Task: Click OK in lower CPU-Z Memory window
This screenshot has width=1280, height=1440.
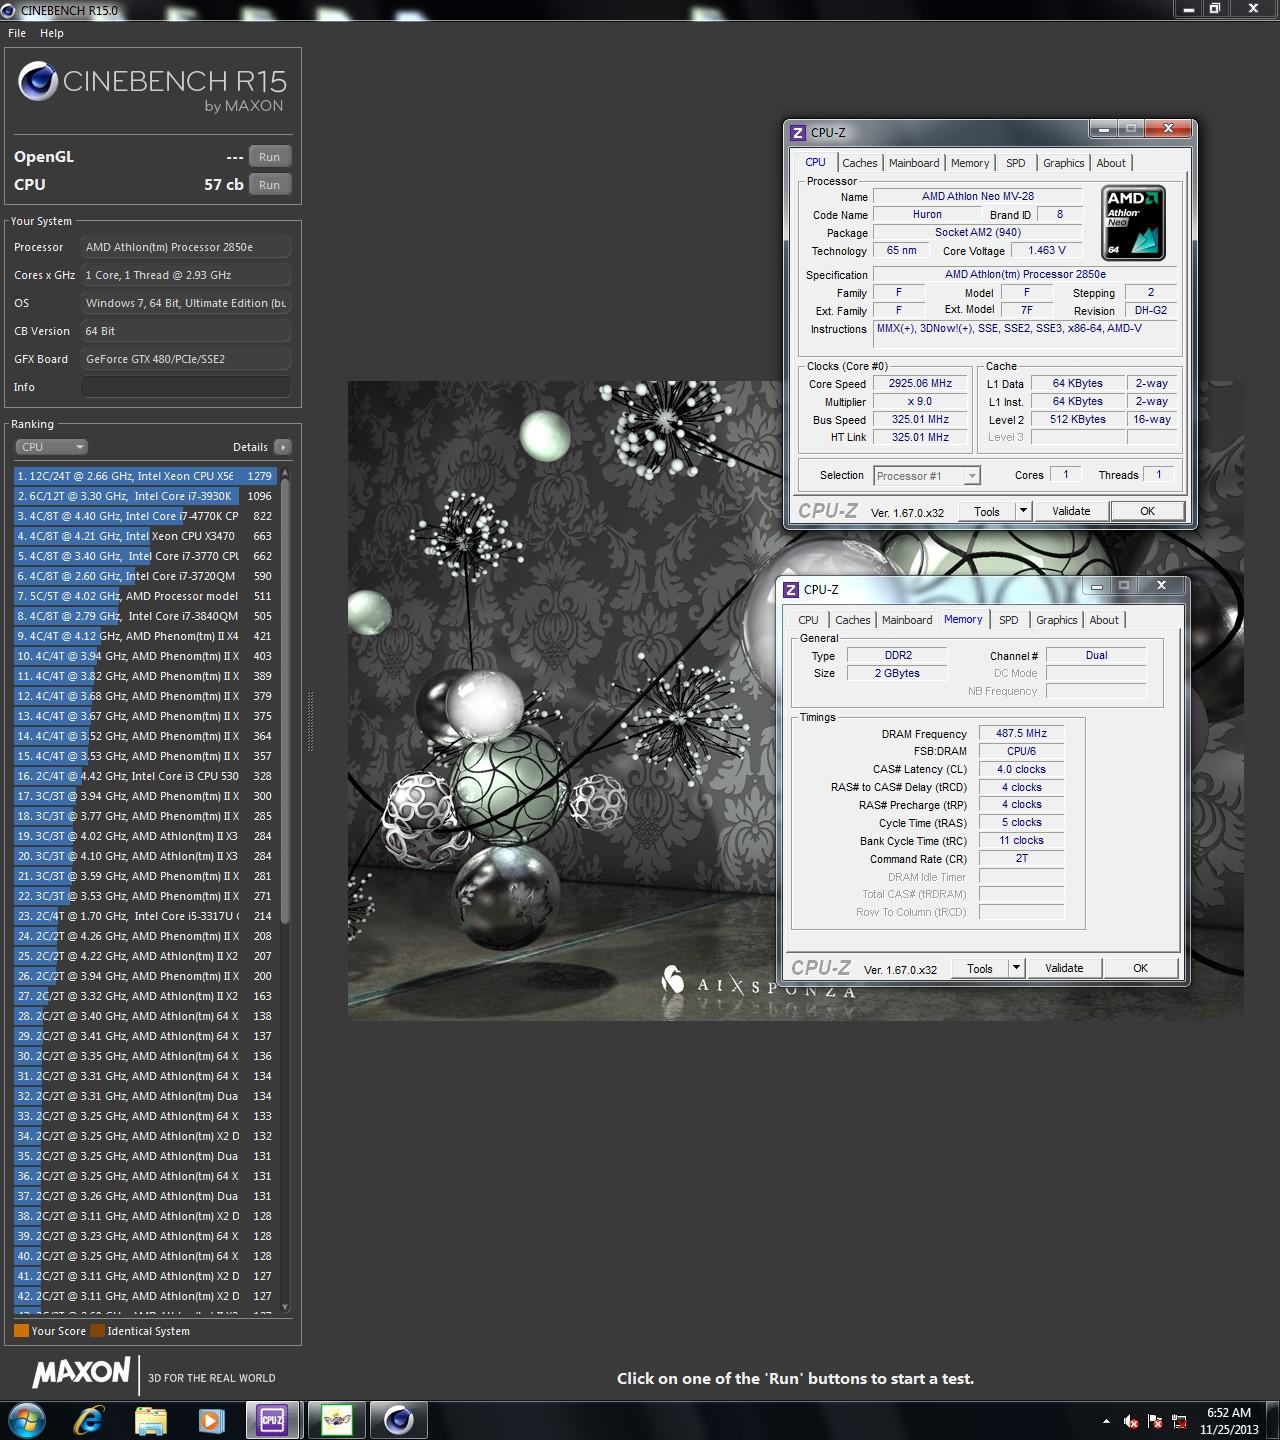Action: (x=1140, y=968)
